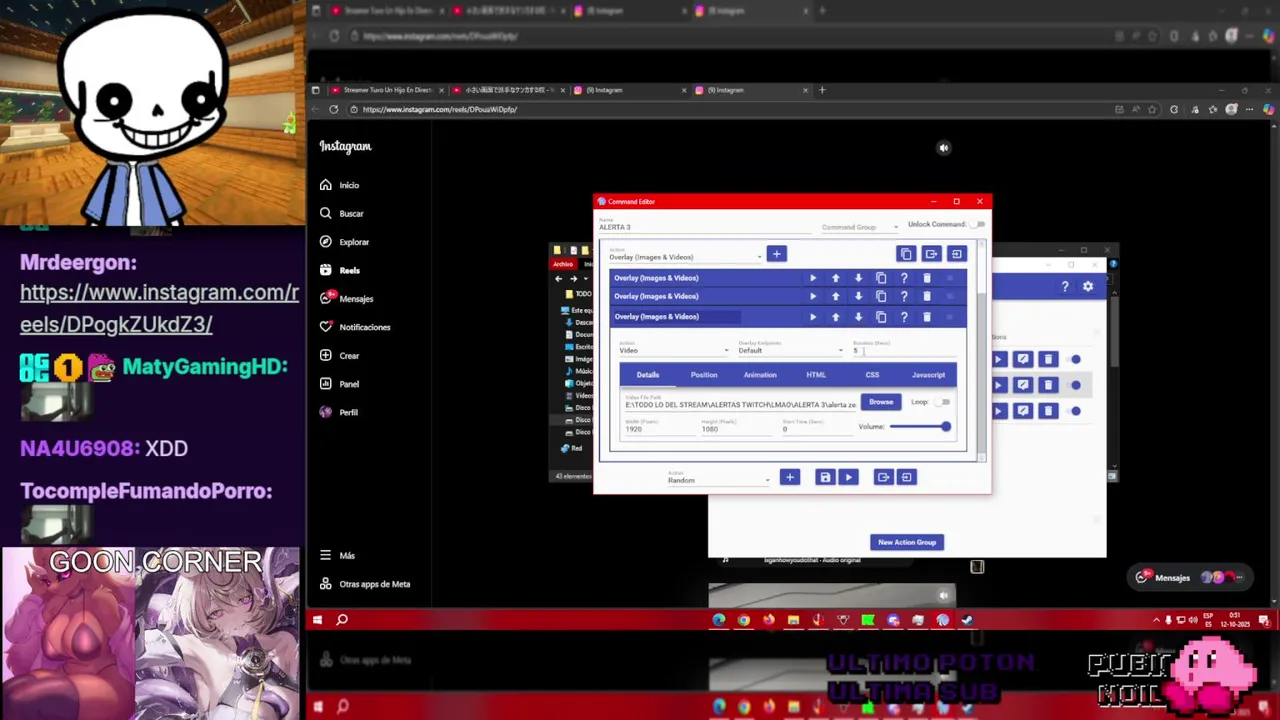Viewport: 1280px width, 720px height.
Task: Open the Command Group dropdown
Action: click(860, 227)
